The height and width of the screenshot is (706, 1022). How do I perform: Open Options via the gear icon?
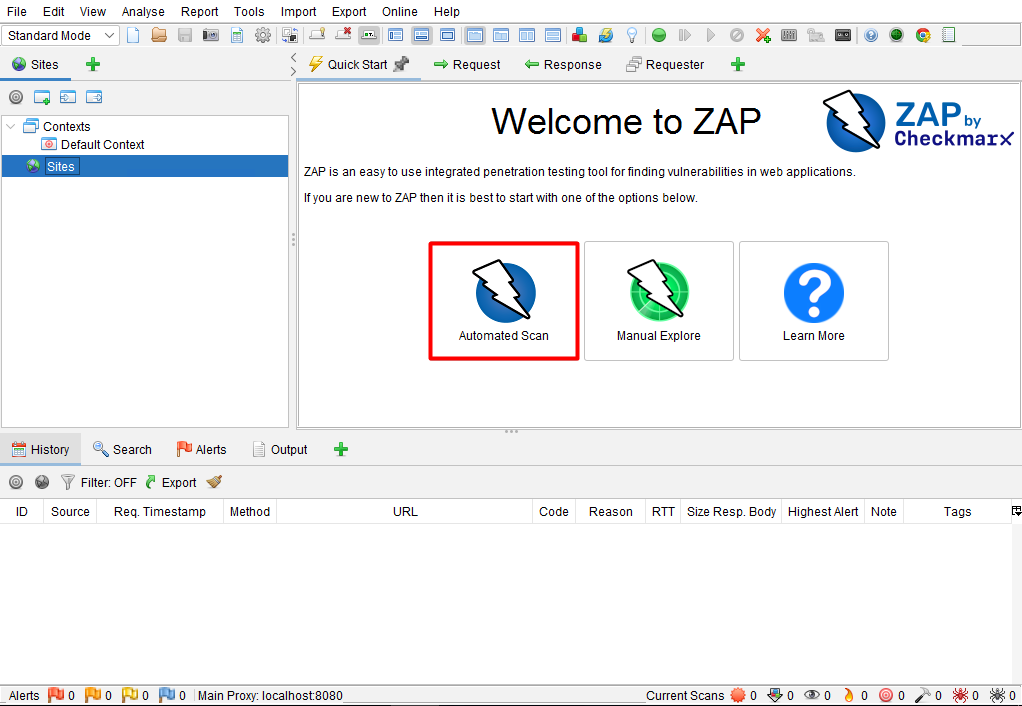click(x=263, y=35)
